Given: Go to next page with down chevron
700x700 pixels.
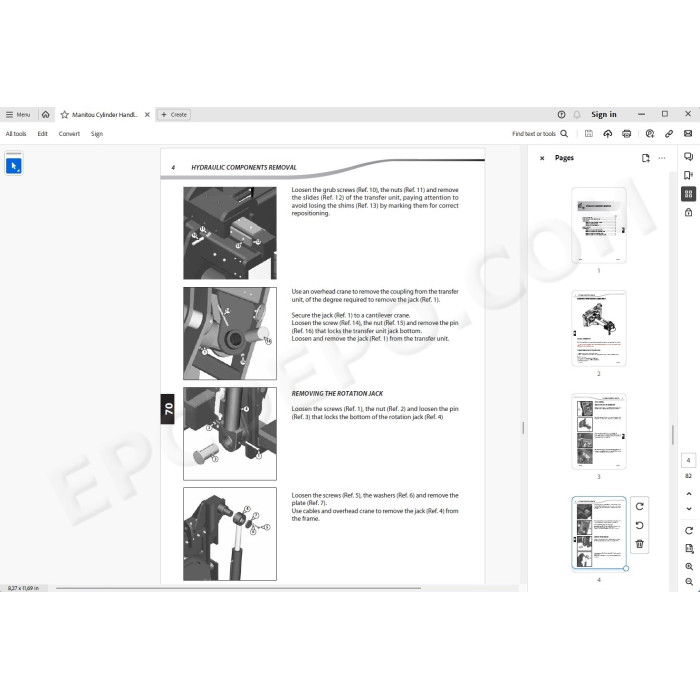Looking at the screenshot, I should click(689, 508).
